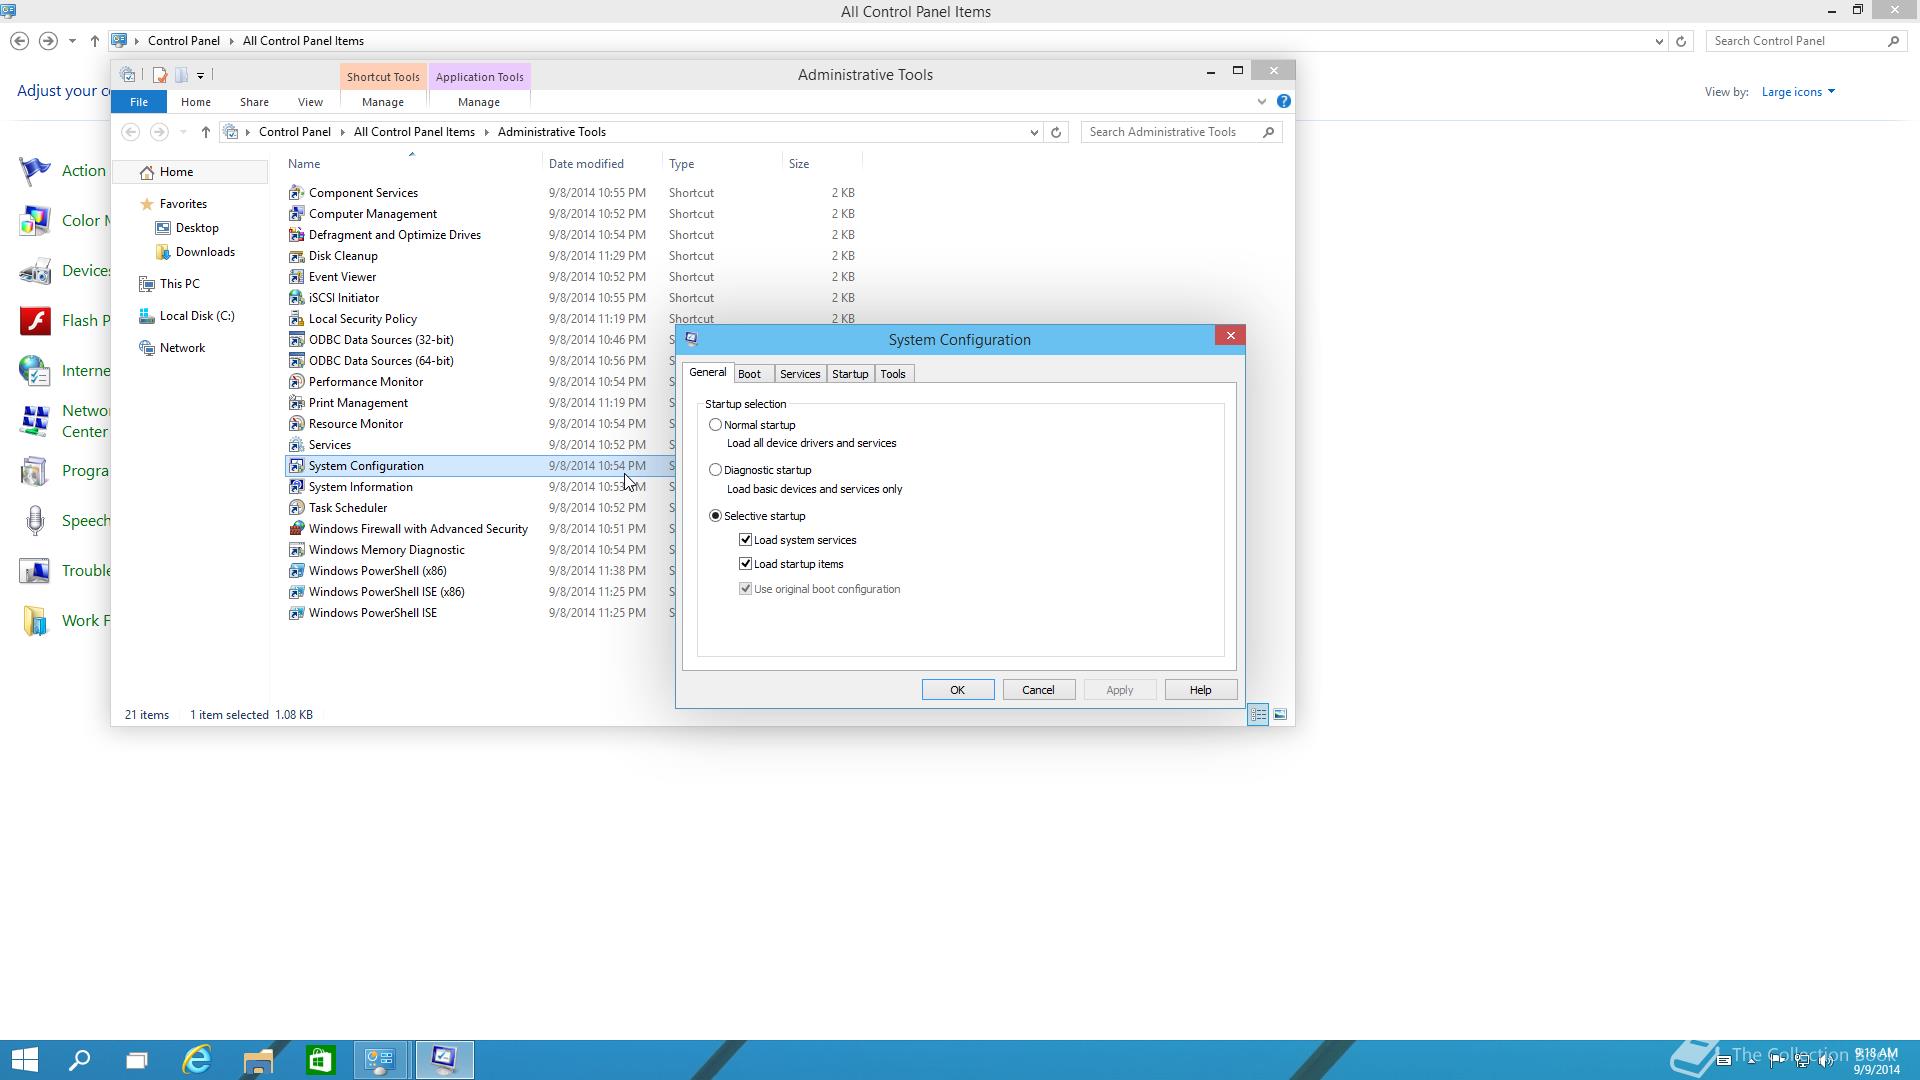Open the Application Tools contextual tab

[480, 77]
